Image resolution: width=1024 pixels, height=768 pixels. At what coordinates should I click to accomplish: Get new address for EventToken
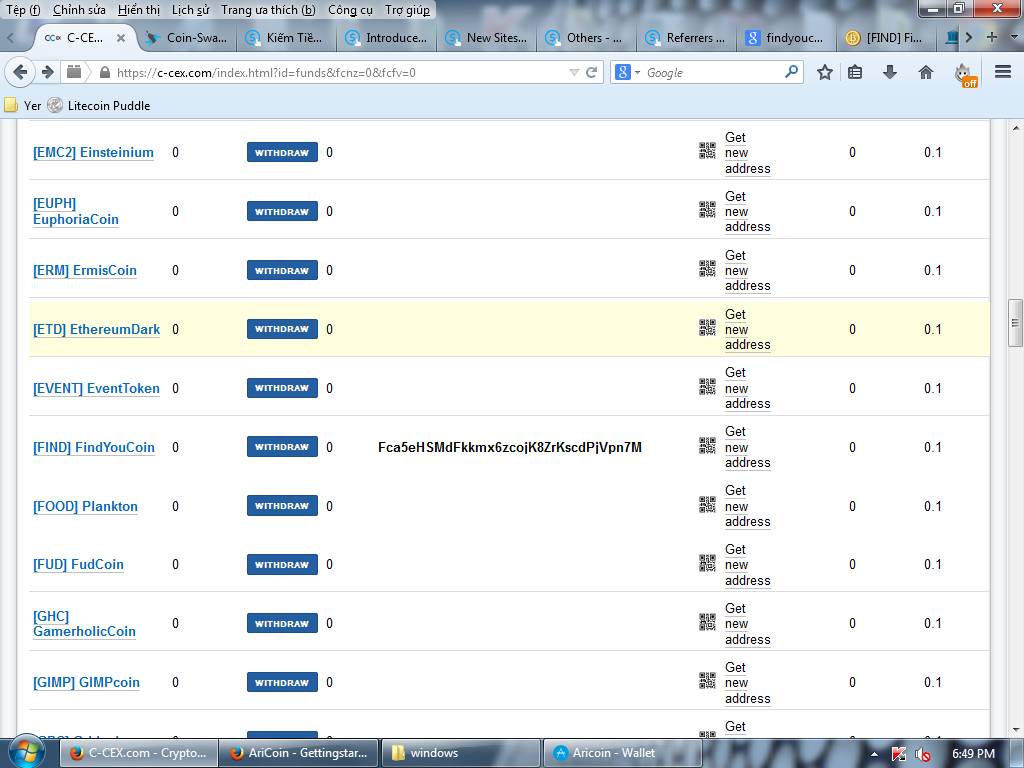[x=747, y=388]
